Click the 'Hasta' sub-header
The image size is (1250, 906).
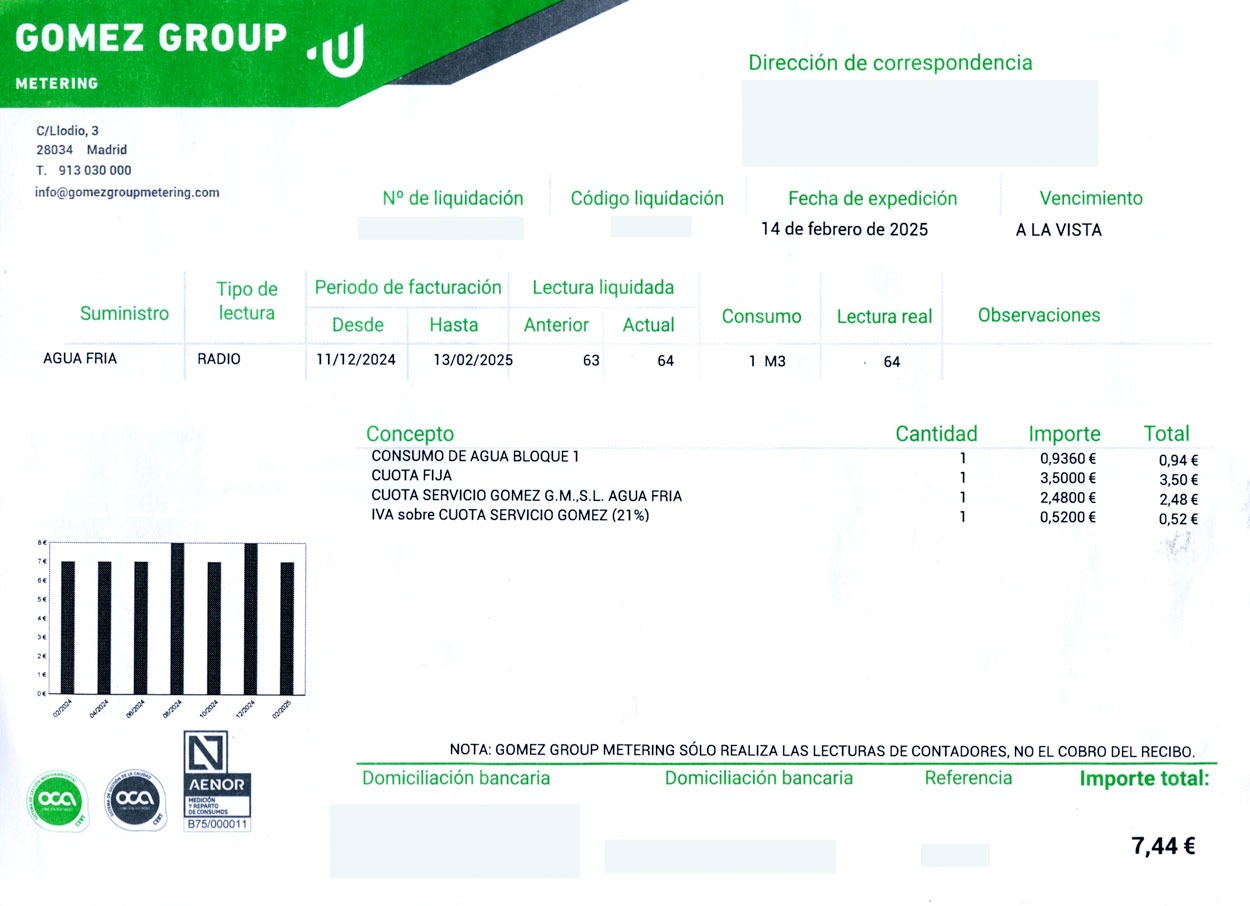[454, 324]
